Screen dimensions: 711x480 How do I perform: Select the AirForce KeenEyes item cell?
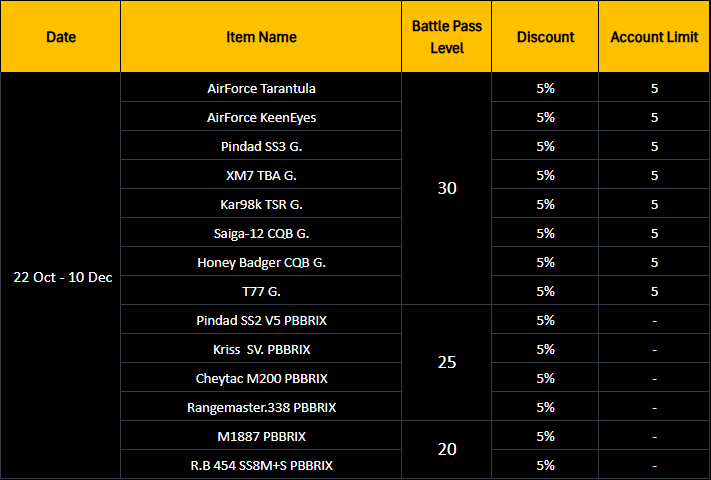click(x=261, y=117)
